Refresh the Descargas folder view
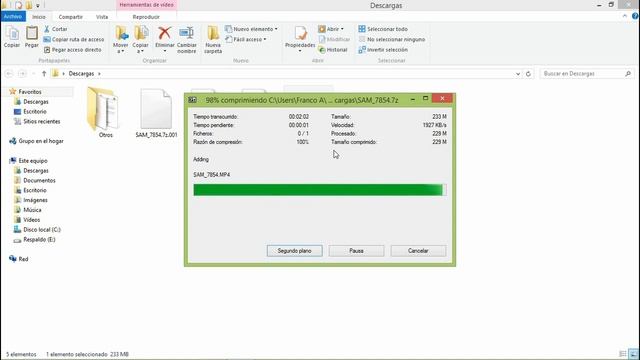The width and height of the screenshot is (640, 360). pyautogui.click(x=528, y=74)
